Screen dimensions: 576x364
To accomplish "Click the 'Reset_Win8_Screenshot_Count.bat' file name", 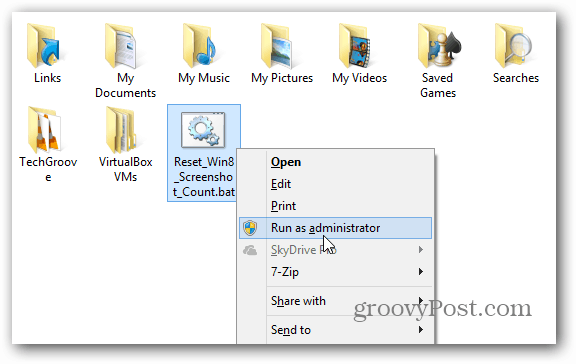I will [204, 177].
